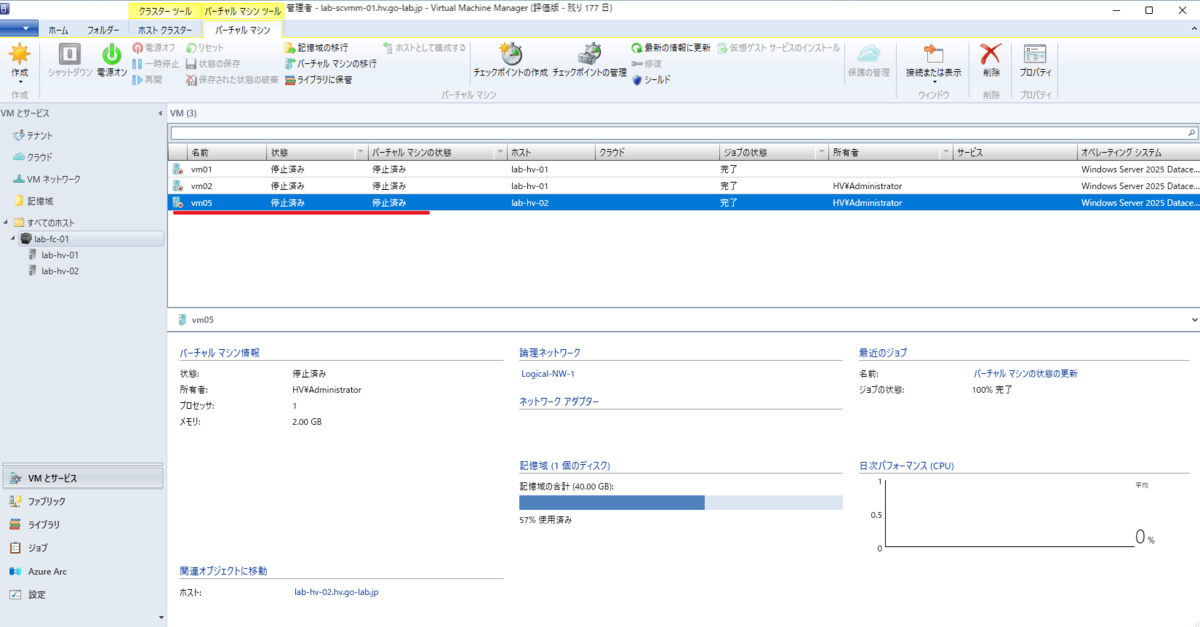Image resolution: width=1200 pixels, height=627 pixels.
Task: Switch to the フォルダー ribbon tab
Action: coord(103,30)
